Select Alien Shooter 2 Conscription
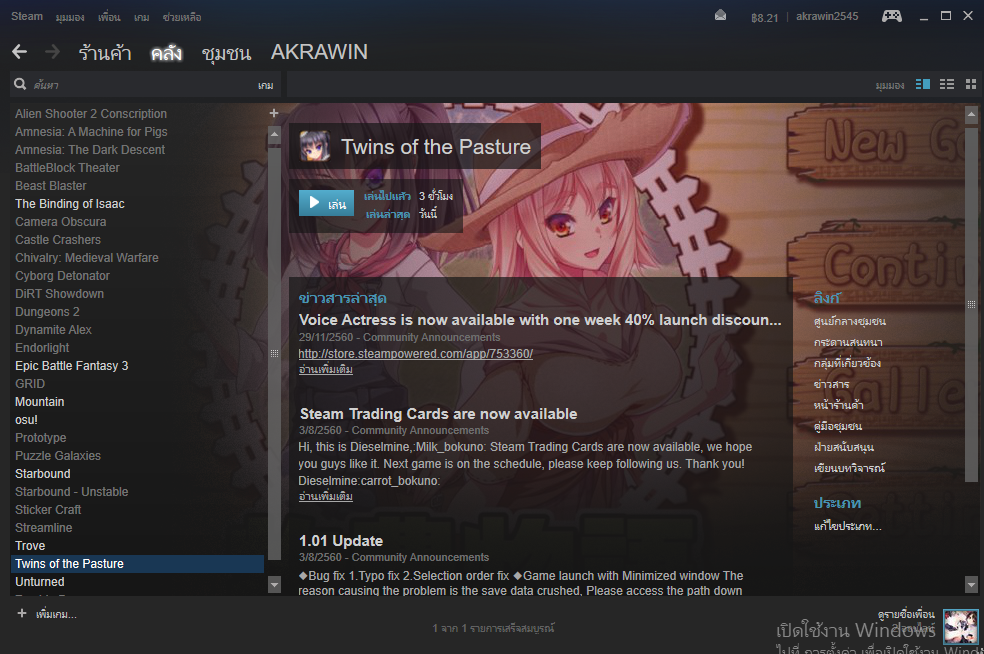The width and height of the screenshot is (984, 654). point(91,114)
